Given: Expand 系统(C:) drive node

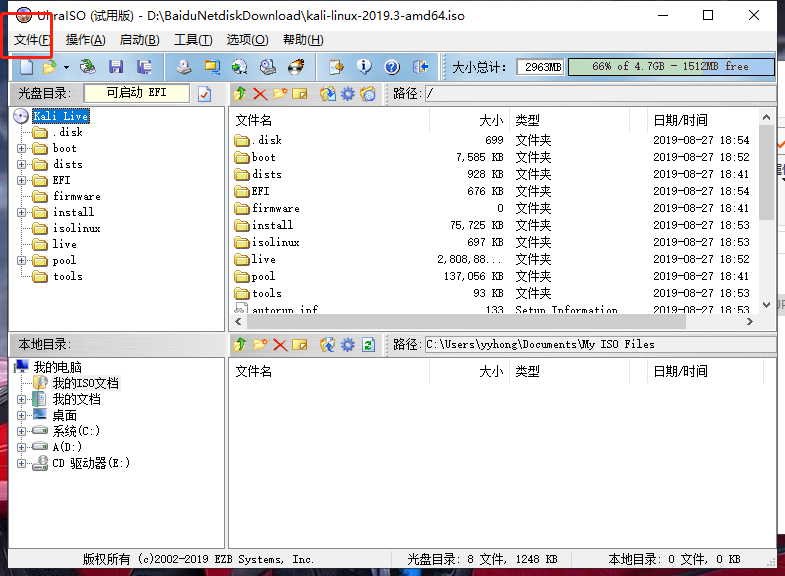Looking at the screenshot, I should click(x=21, y=431).
